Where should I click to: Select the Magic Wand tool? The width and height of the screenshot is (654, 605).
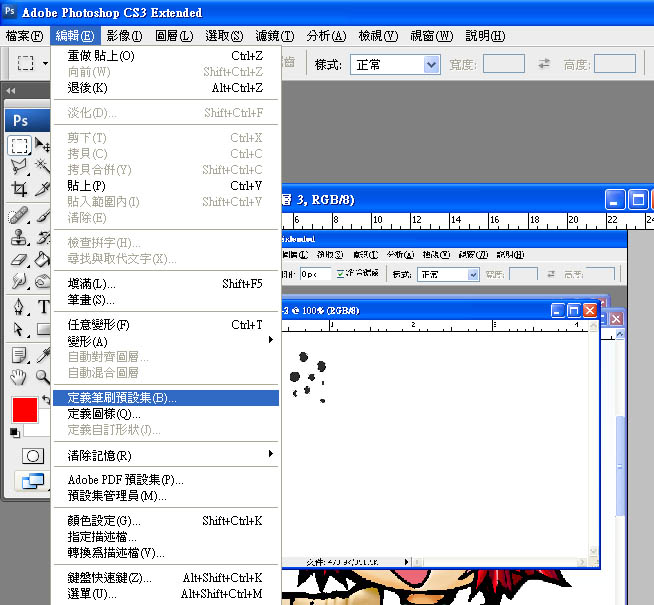(42, 167)
